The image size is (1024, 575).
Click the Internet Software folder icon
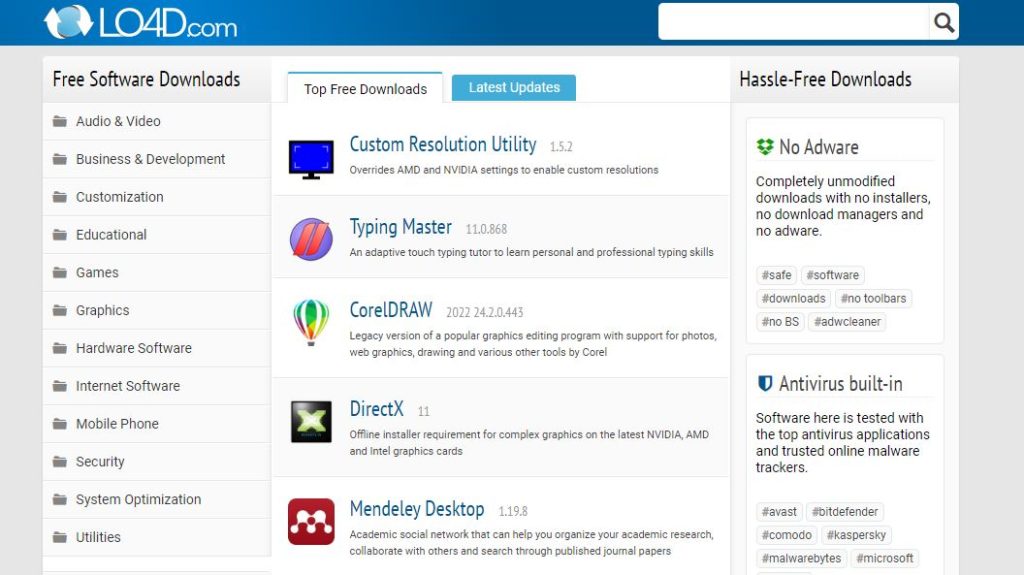60,386
